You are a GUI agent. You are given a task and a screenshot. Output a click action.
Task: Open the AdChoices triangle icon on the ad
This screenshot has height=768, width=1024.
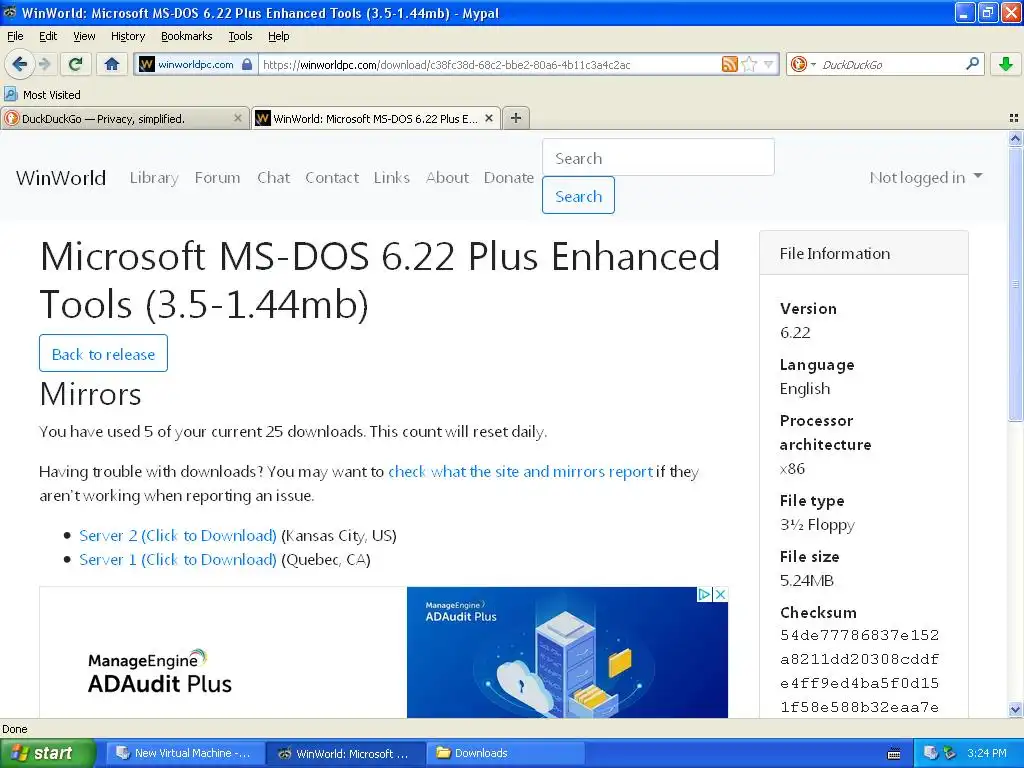(705, 594)
